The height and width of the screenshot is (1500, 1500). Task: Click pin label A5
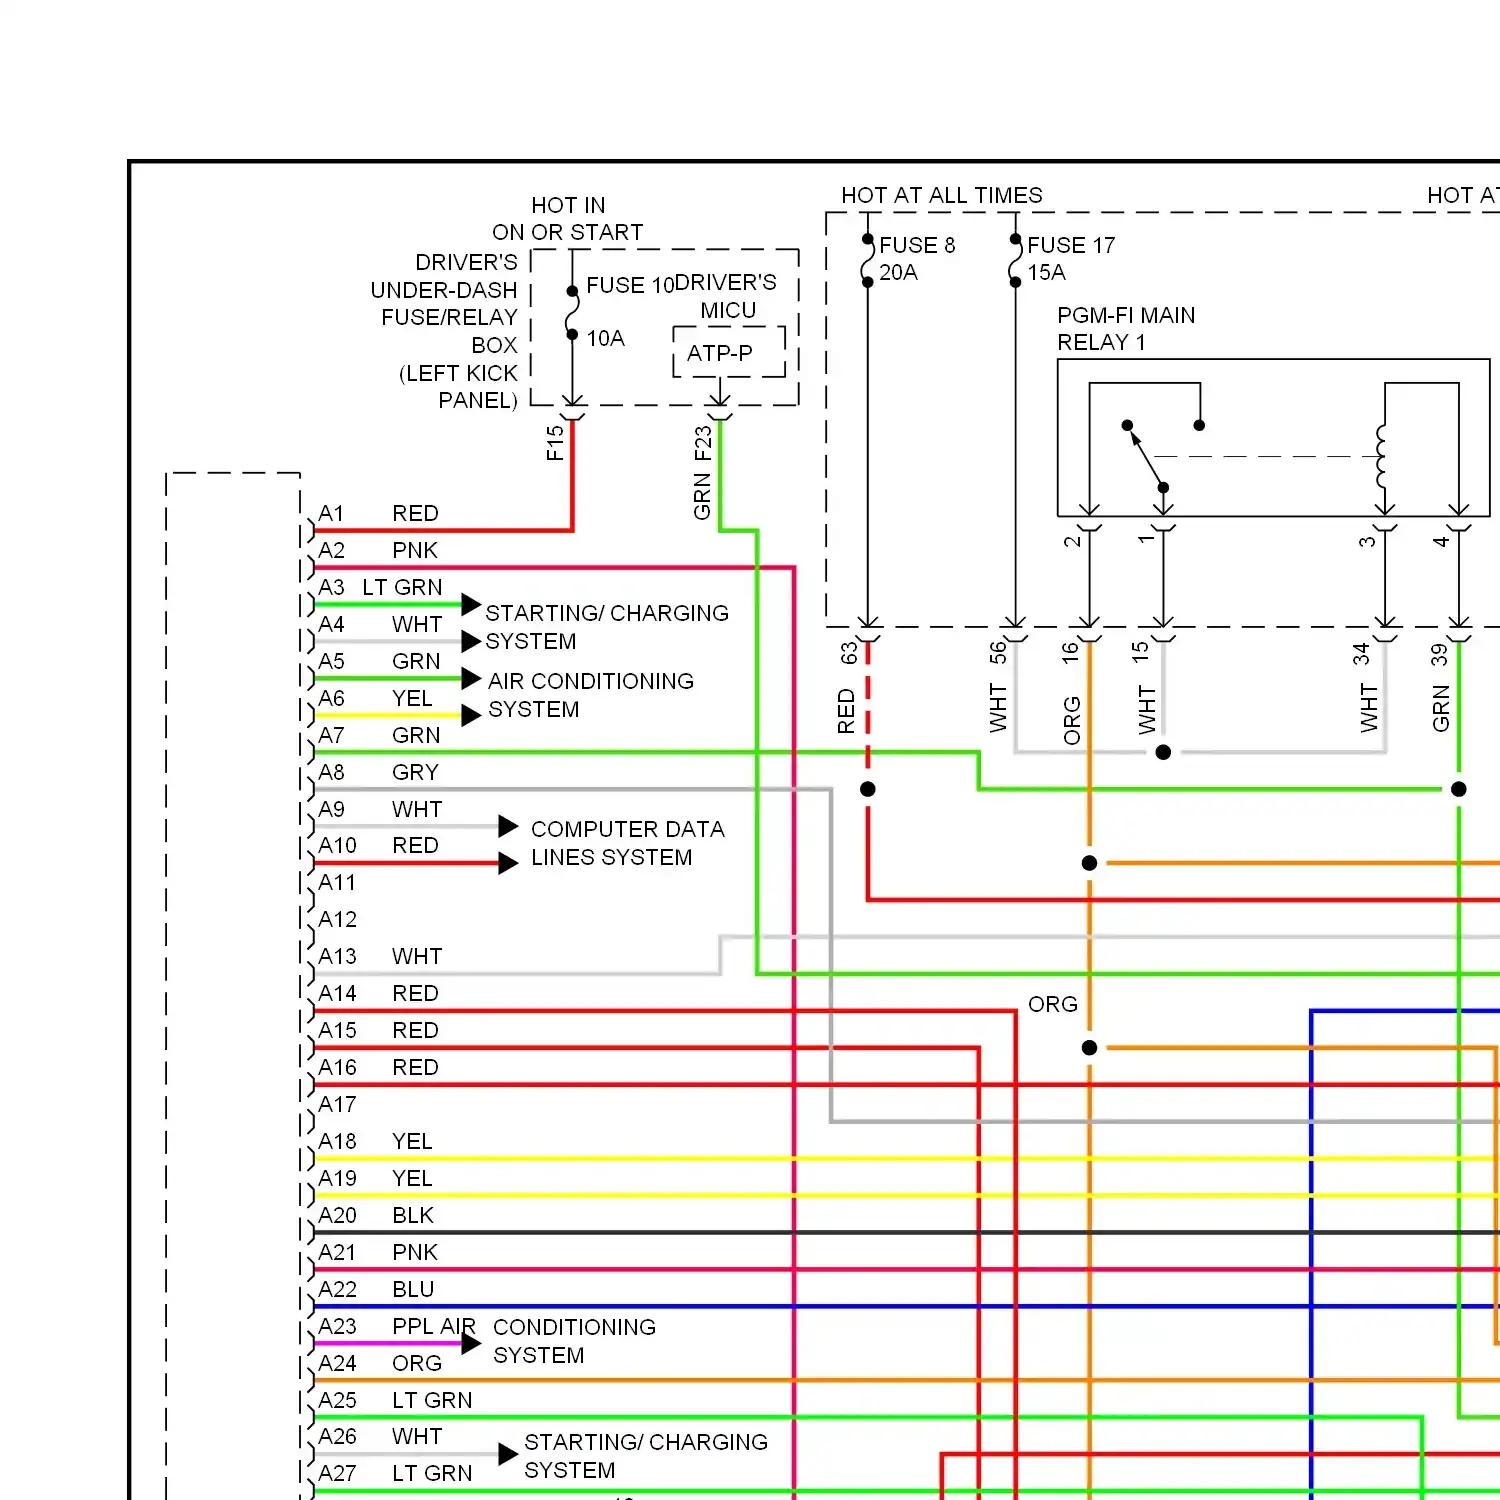331,661
